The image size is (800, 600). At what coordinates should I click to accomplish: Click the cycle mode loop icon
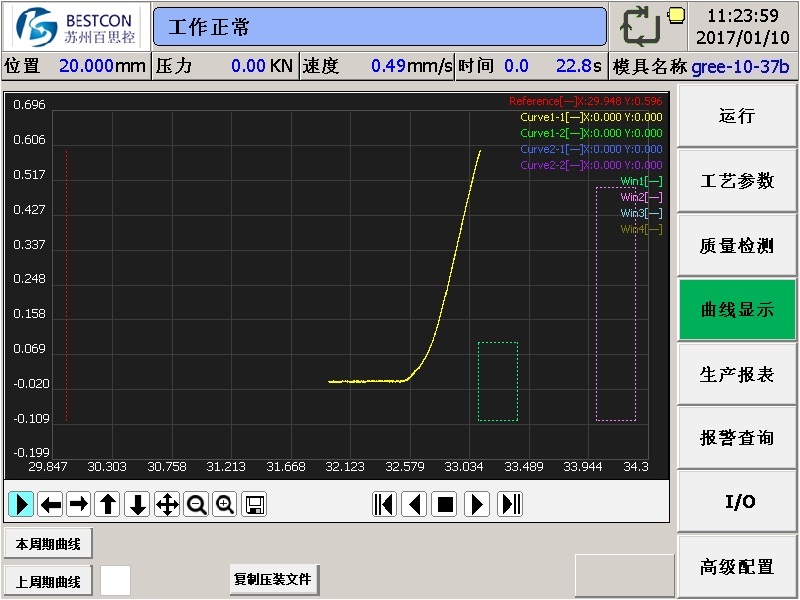tap(640, 27)
